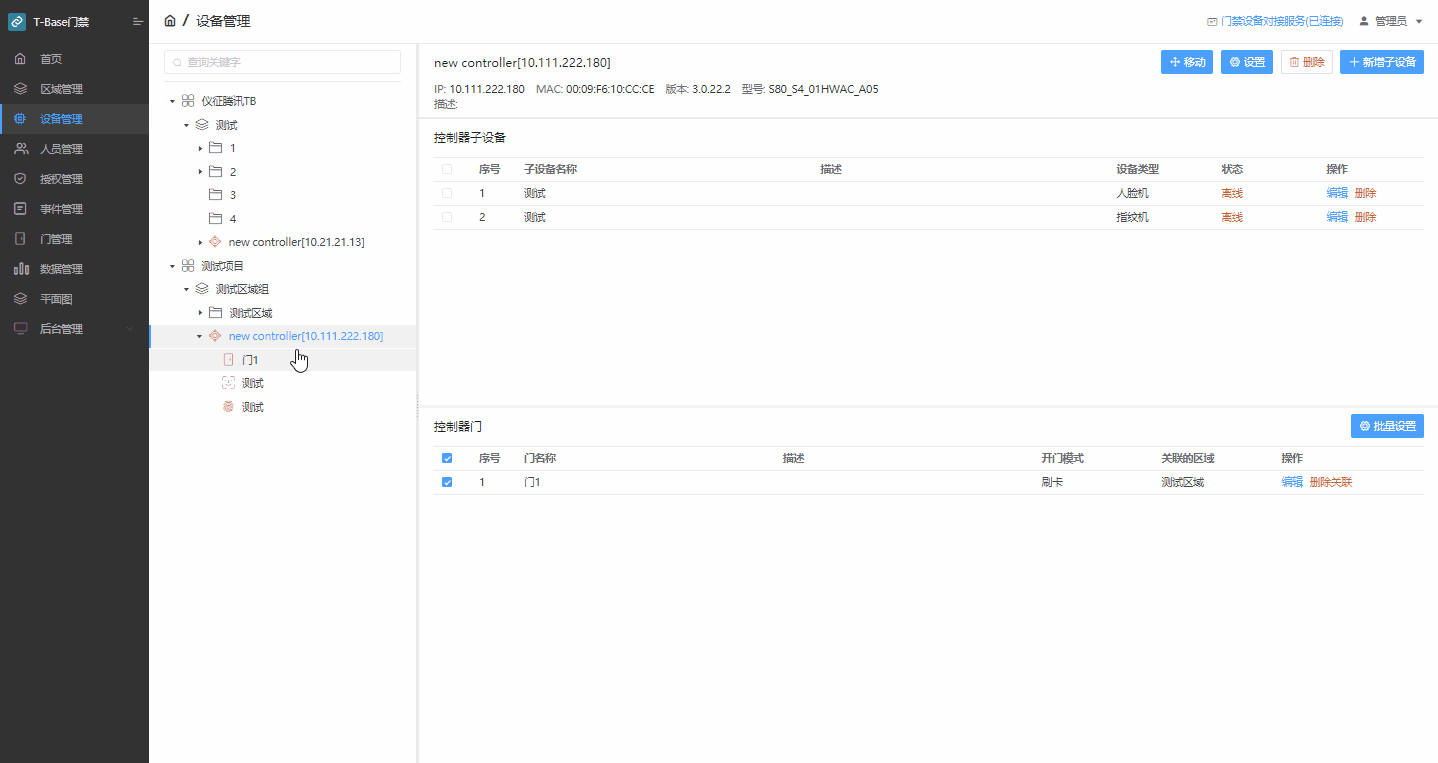
Task: Click the 授权管理 shield icon
Action: click(x=20, y=179)
